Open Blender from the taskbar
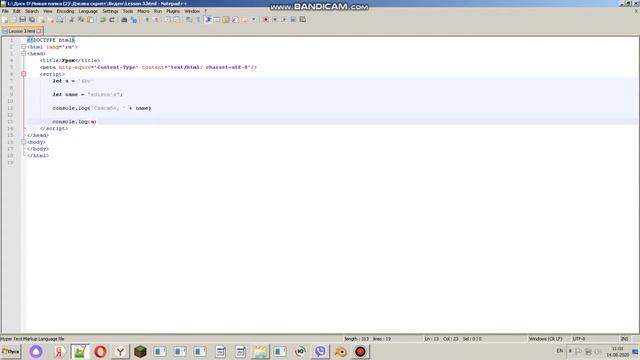The height and width of the screenshot is (360, 640). tap(340, 351)
